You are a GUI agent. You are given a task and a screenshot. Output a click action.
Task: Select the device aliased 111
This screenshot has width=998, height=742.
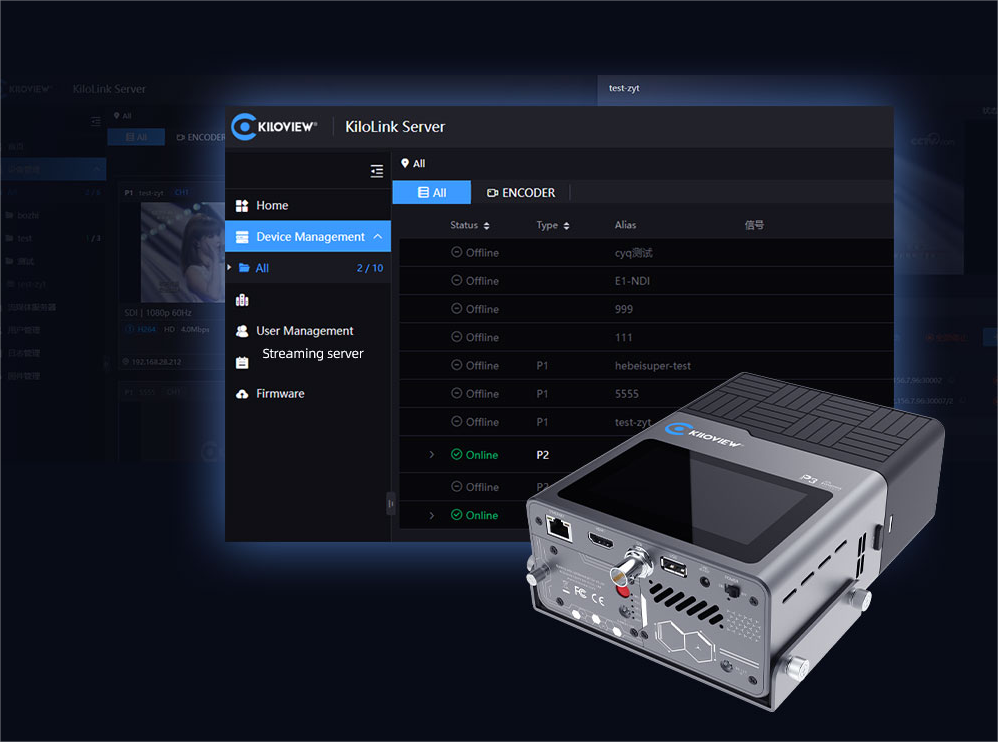(623, 337)
